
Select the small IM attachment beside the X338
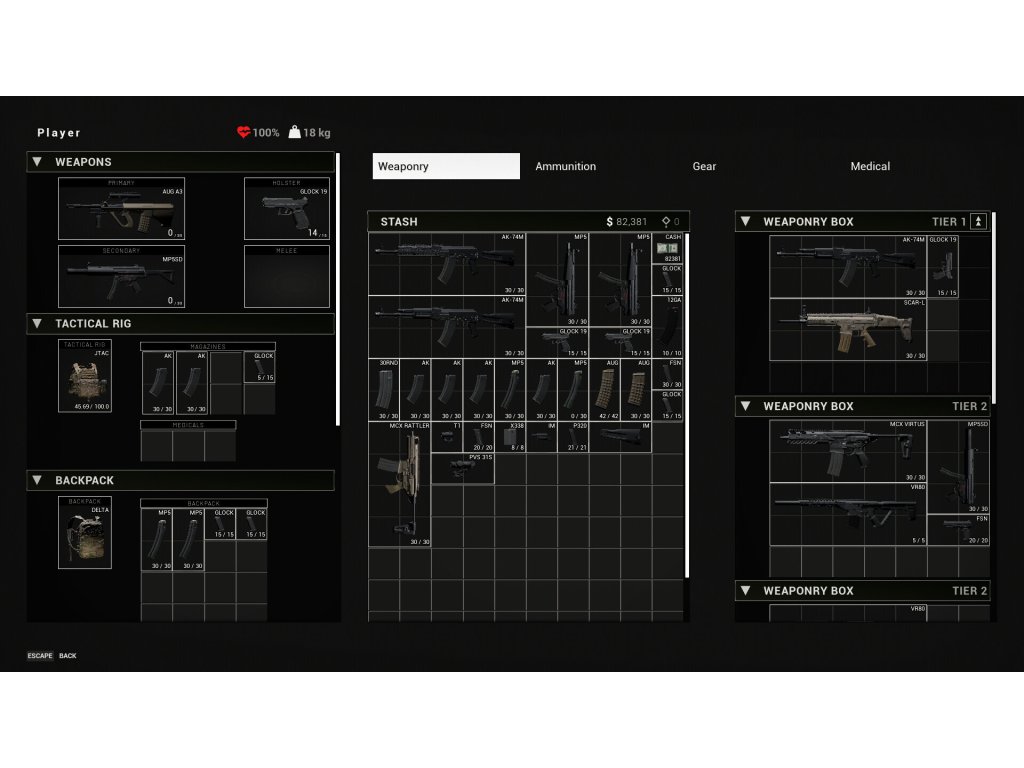point(542,436)
